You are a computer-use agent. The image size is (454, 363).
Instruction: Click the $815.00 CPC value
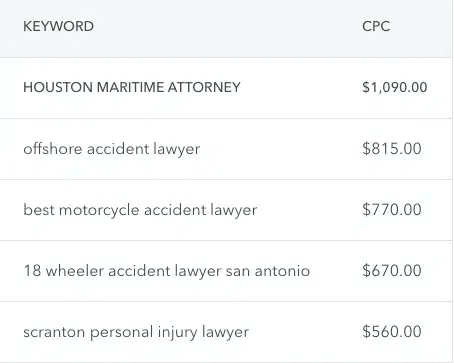point(392,148)
